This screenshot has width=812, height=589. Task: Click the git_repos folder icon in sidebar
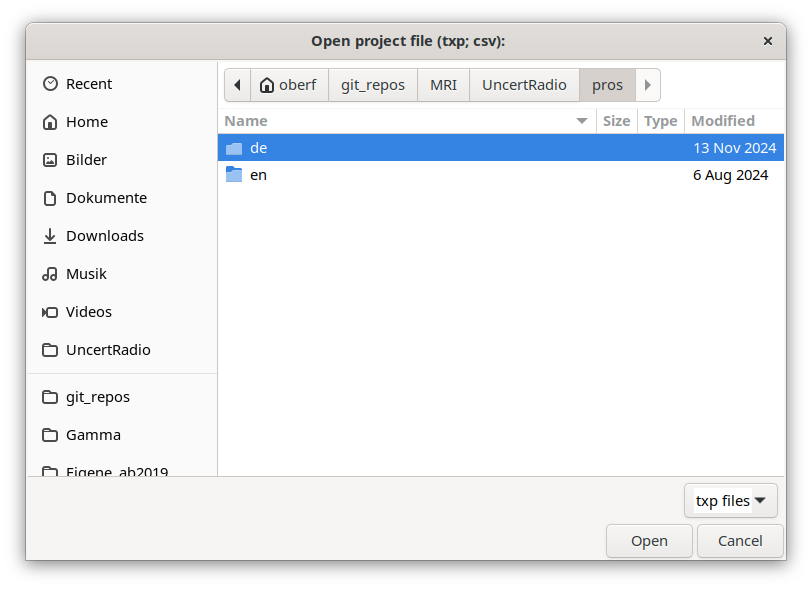coord(50,397)
